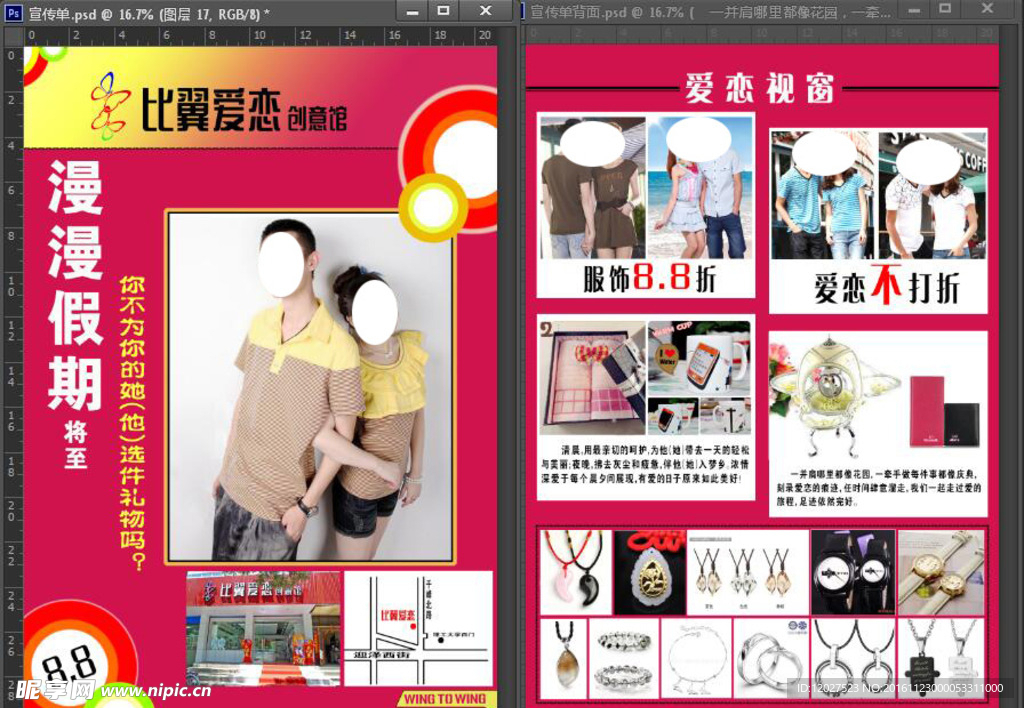Image resolution: width=1024 pixels, height=708 pixels.
Task: Click the 8.8 circle badge
Action: (69, 663)
